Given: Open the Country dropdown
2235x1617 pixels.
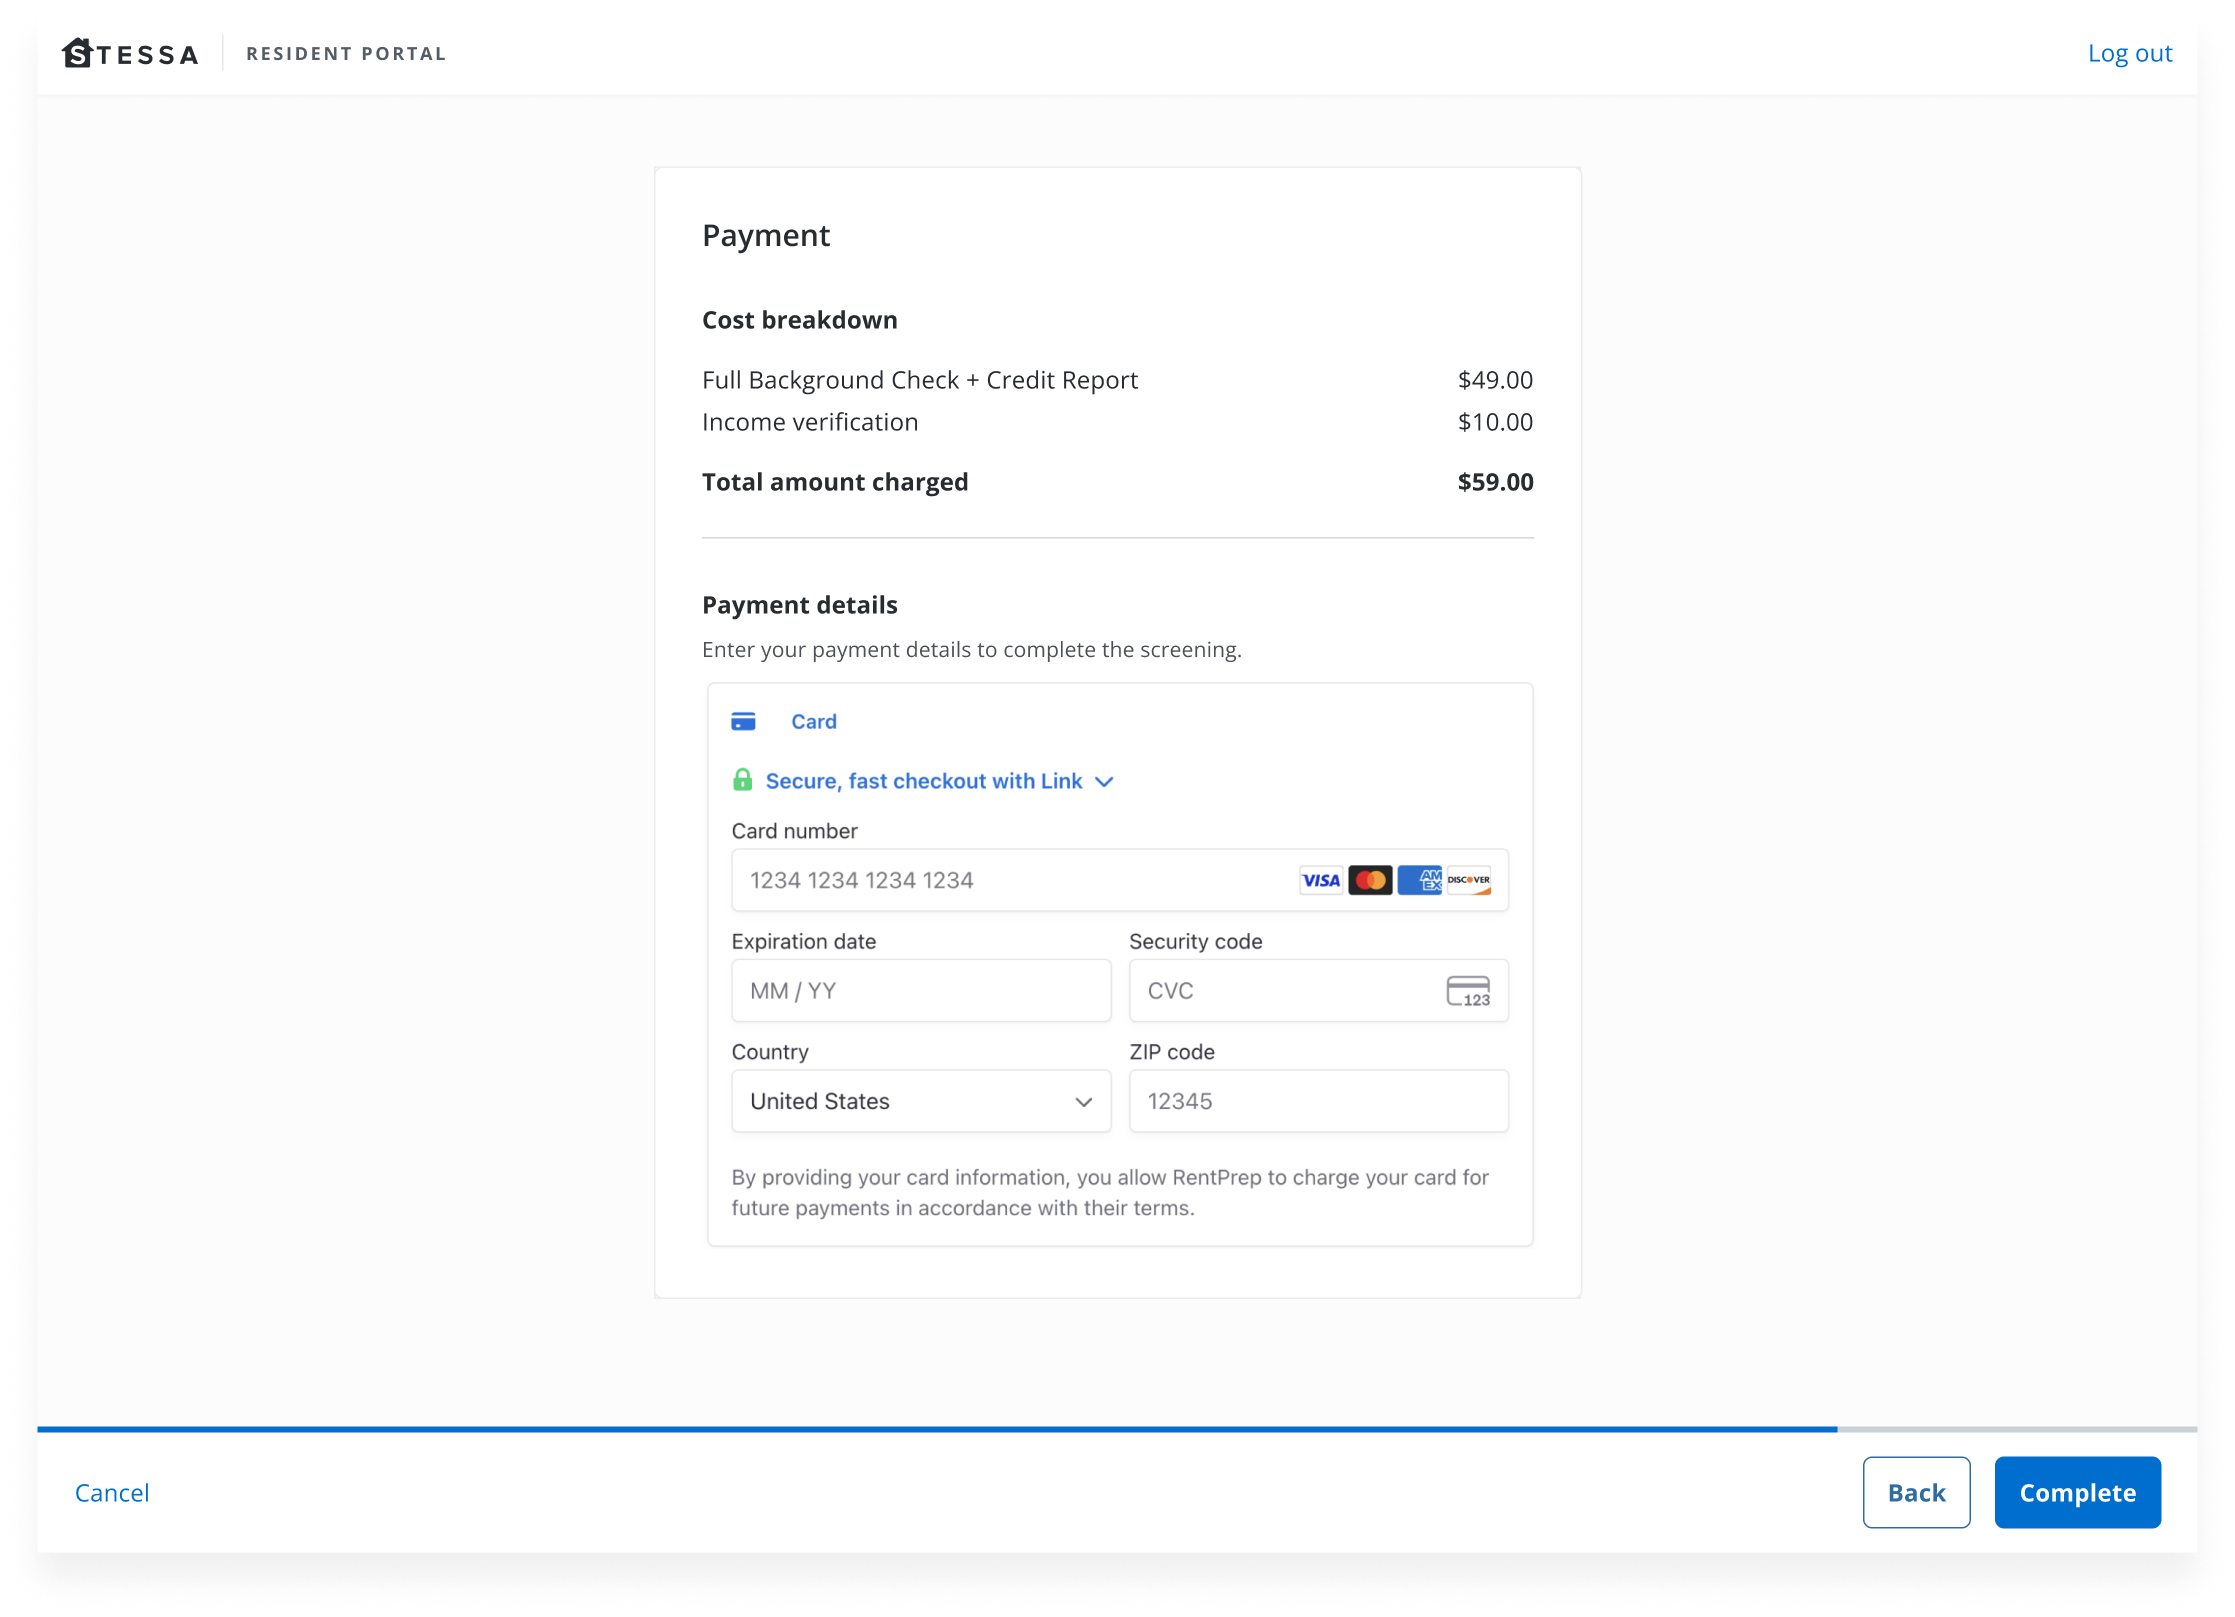Looking at the screenshot, I should [x=921, y=1101].
